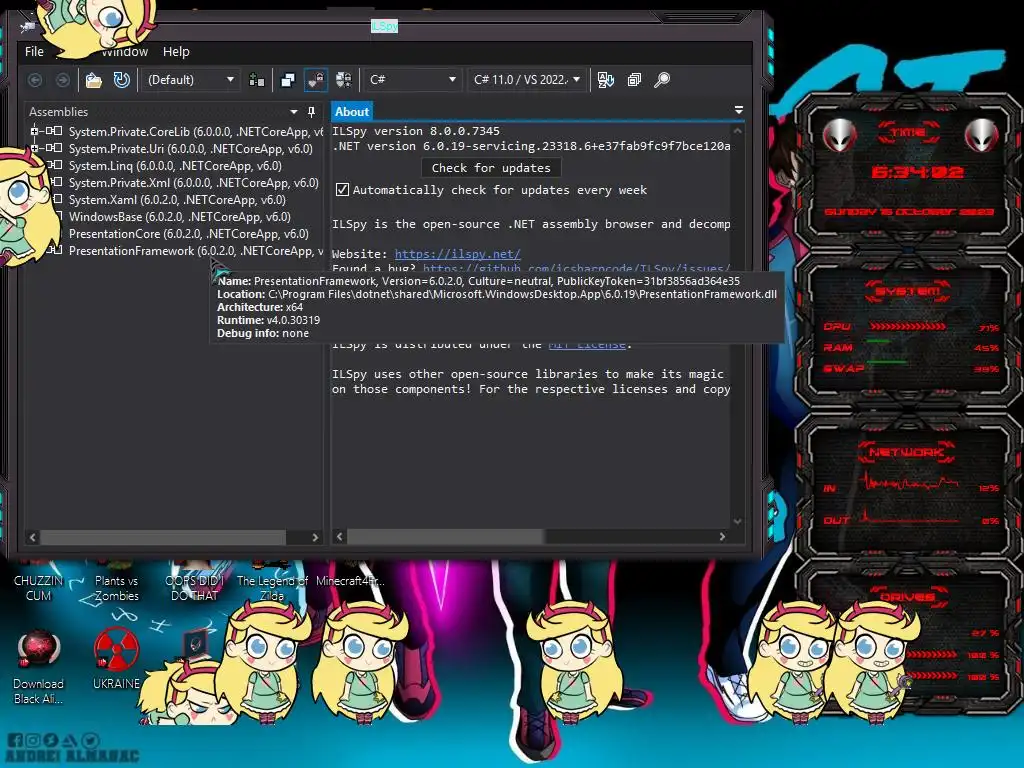
Task: Click the Check for updates button
Action: [491, 168]
